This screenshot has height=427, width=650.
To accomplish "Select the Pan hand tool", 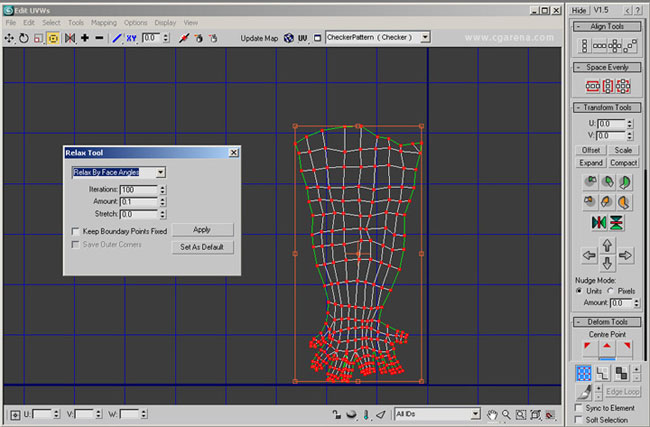I will coord(492,414).
